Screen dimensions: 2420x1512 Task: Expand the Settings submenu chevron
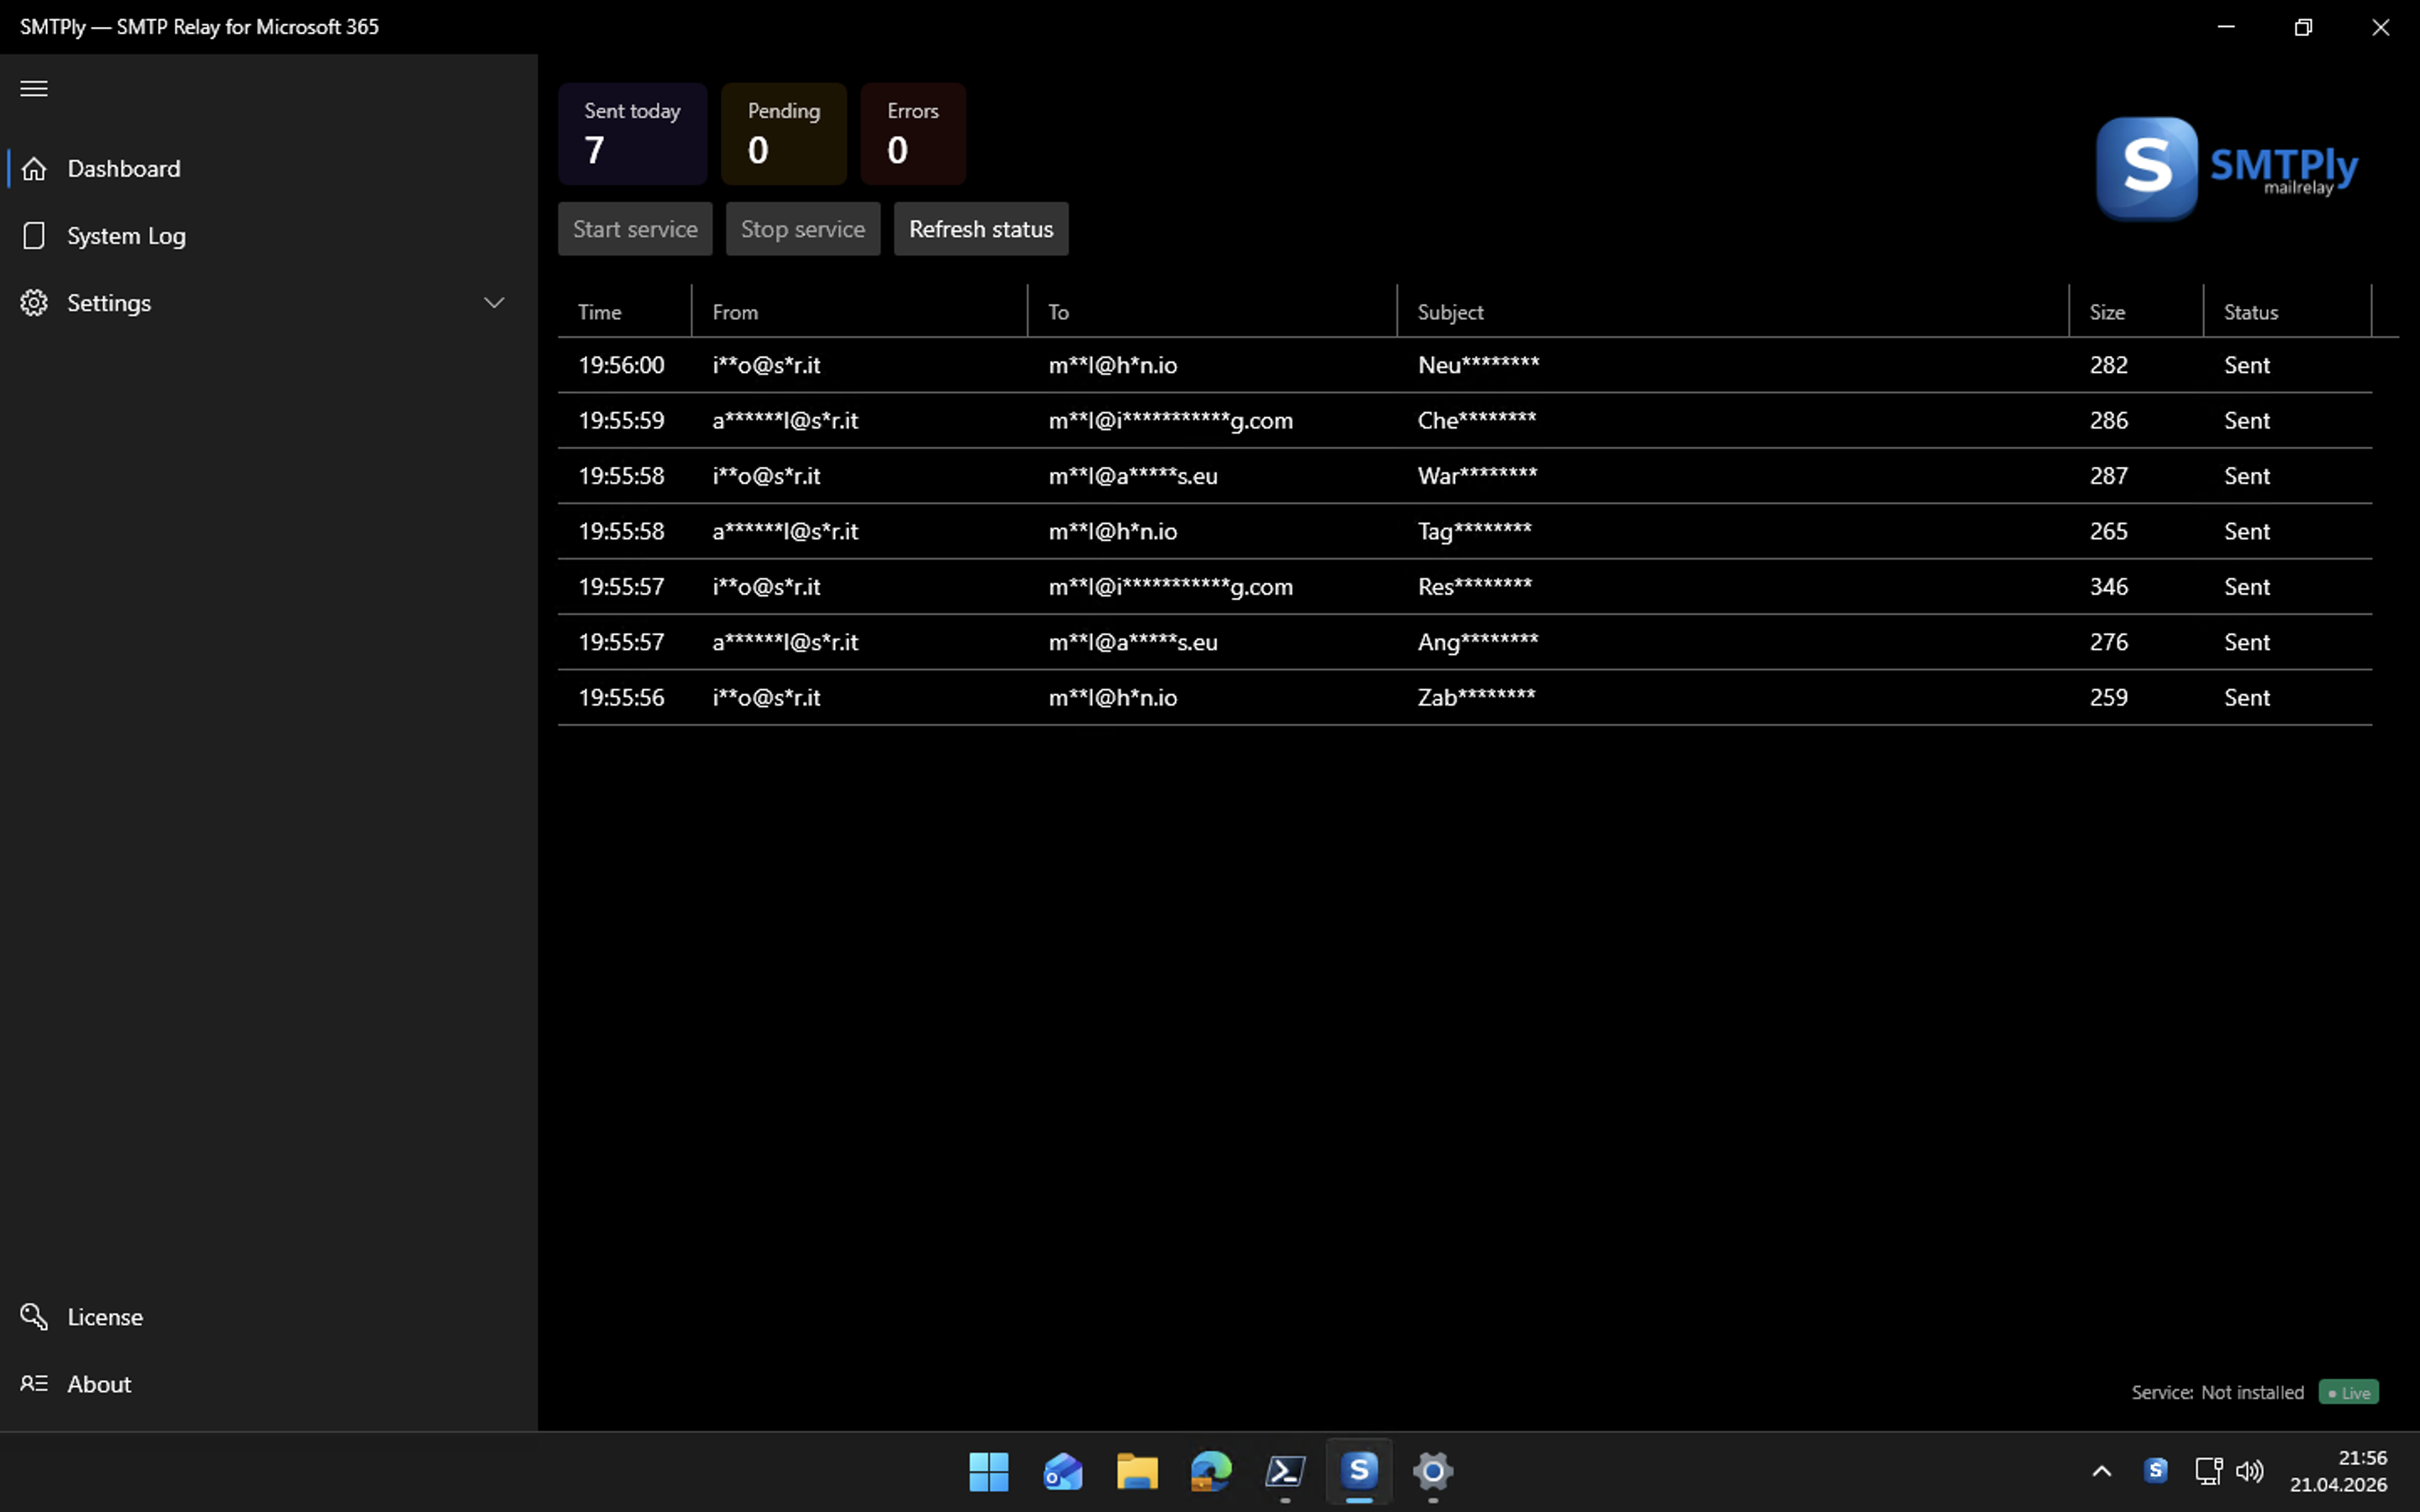493,302
